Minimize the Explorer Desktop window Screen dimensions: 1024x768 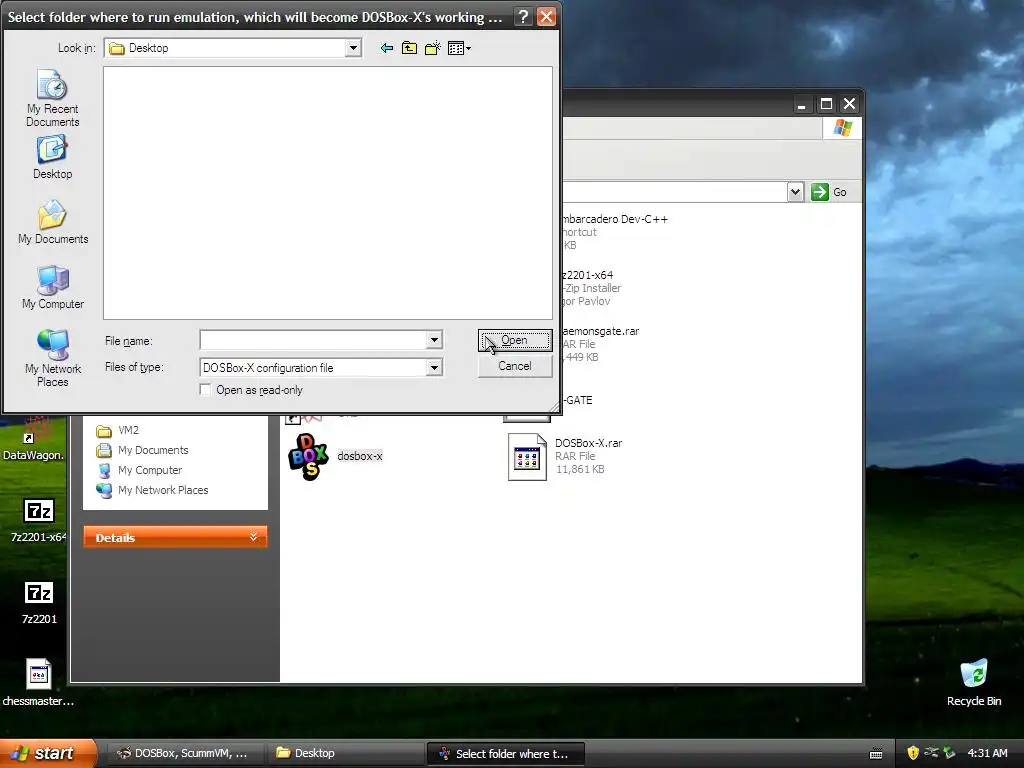(802, 104)
